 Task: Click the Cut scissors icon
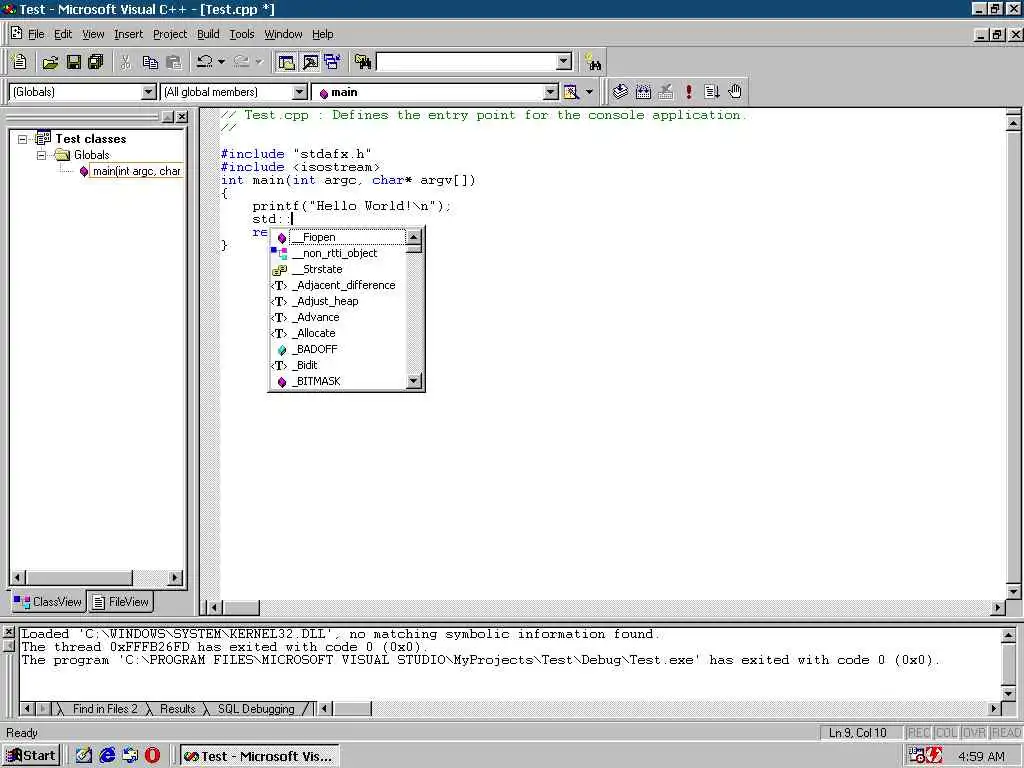coord(125,62)
